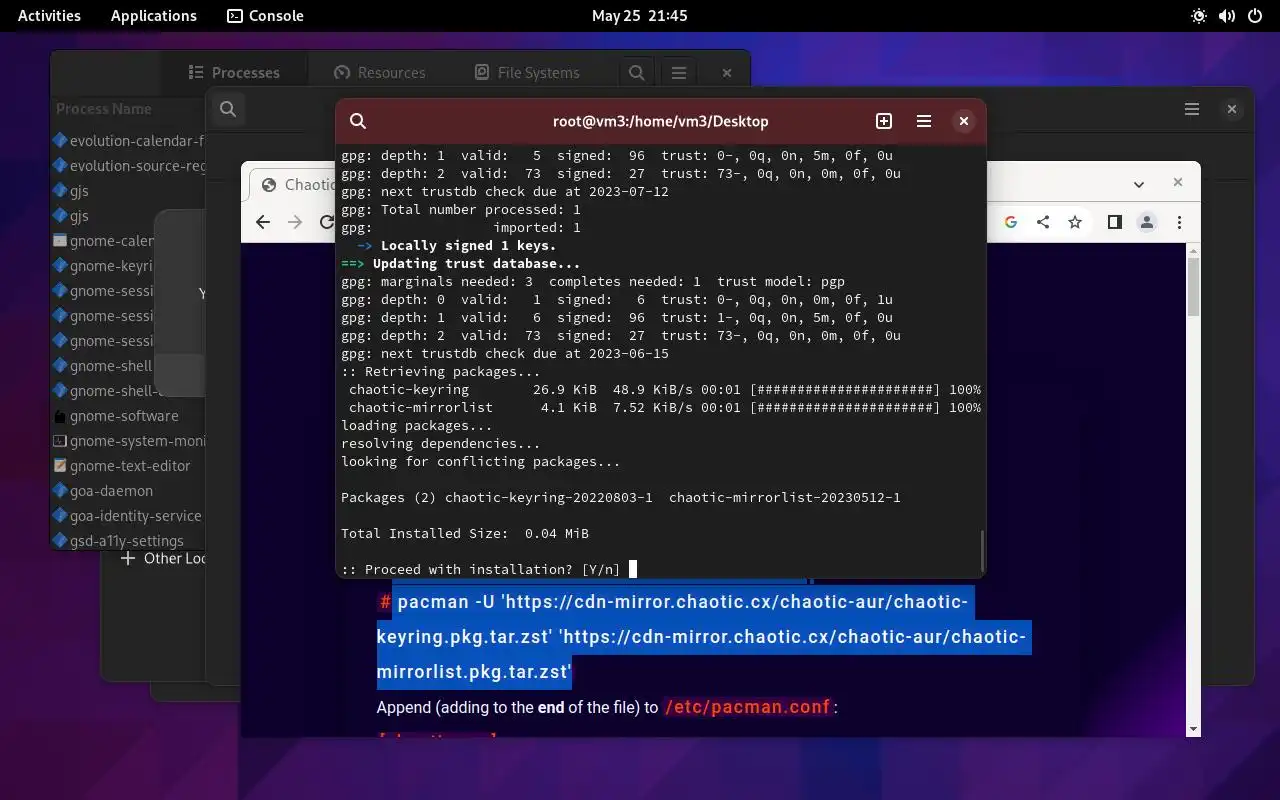Click the Google icon in address bar
The image size is (1280, 800).
(x=1011, y=222)
